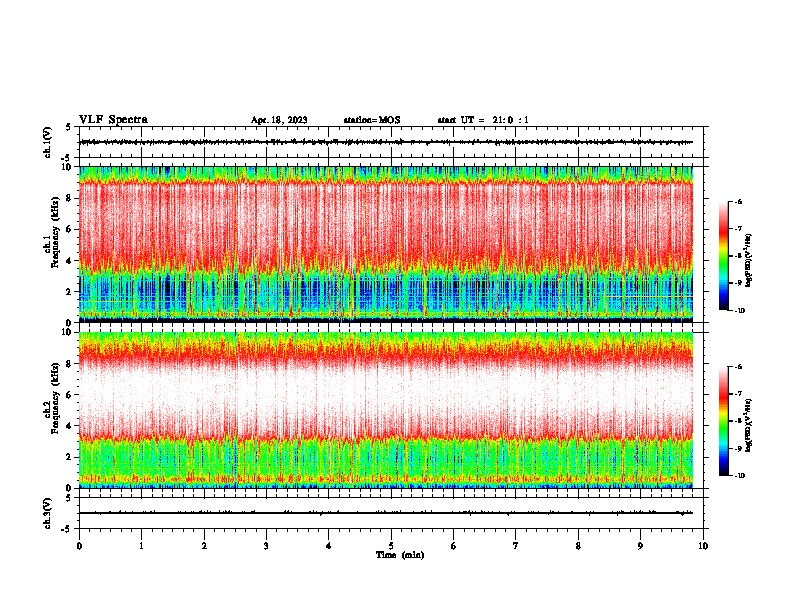Click time-axis tick label '10' at the right end

[x=703, y=546]
